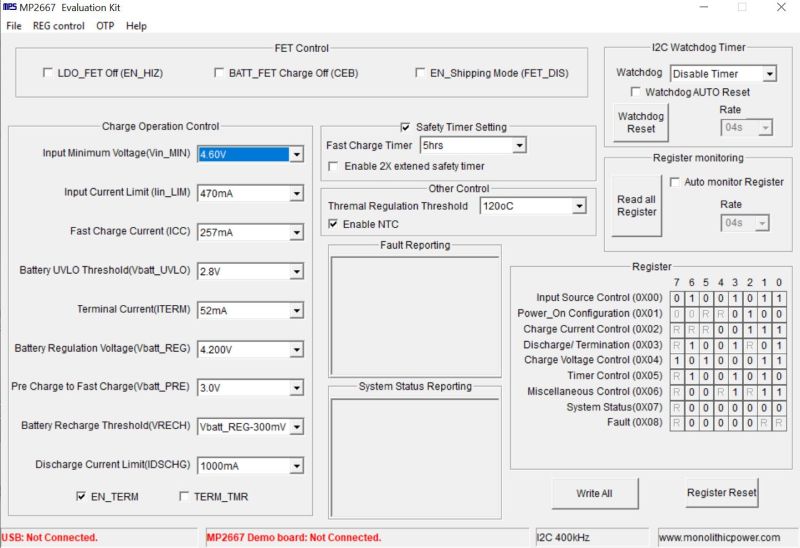Close the MP2667 Evaluation Kit window

pyautogui.click(x=781, y=7)
